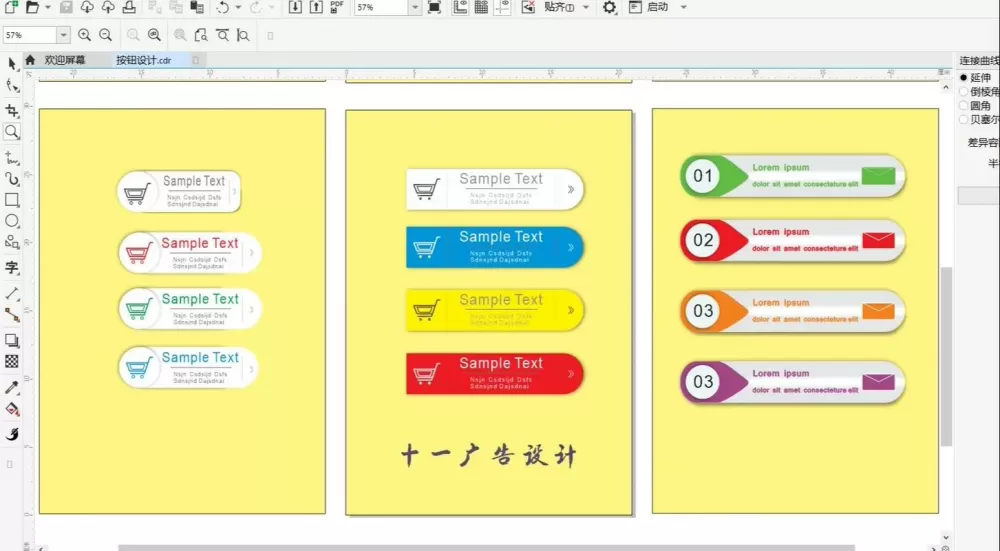Click zoom to page width icon

(223, 35)
